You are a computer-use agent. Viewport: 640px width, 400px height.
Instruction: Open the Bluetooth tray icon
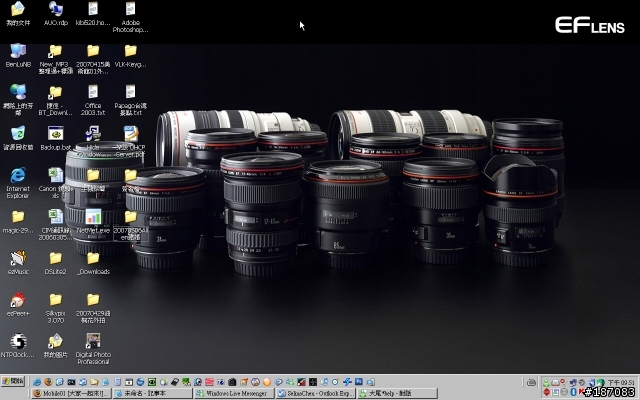click(x=573, y=392)
